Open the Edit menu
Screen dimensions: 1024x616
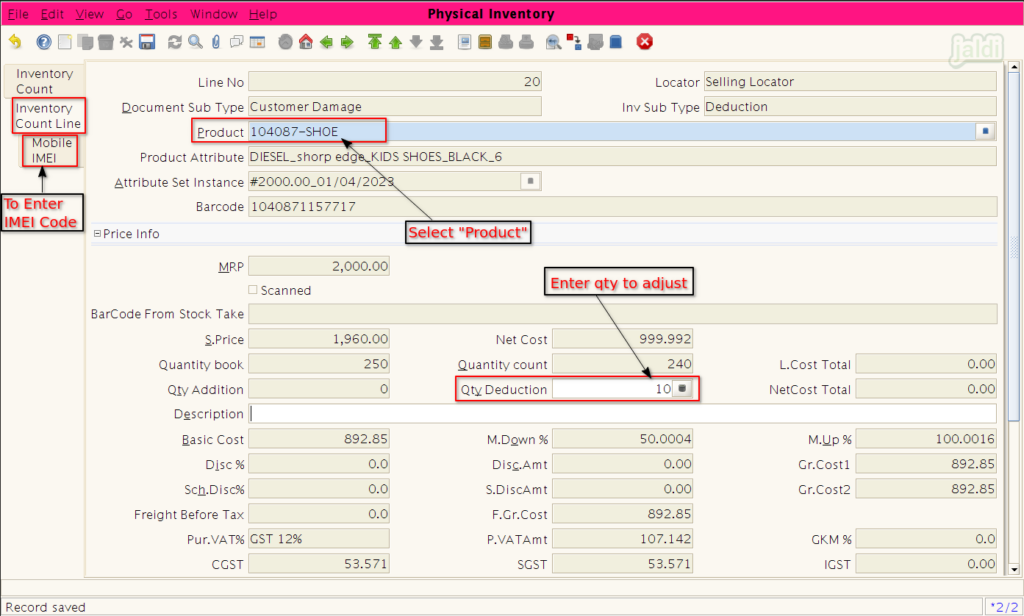coord(52,14)
